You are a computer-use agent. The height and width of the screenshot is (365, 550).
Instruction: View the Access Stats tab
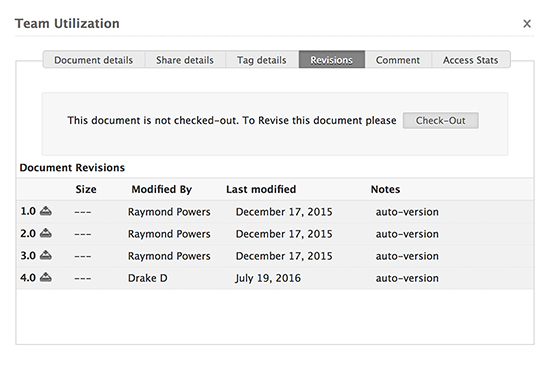pos(470,60)
